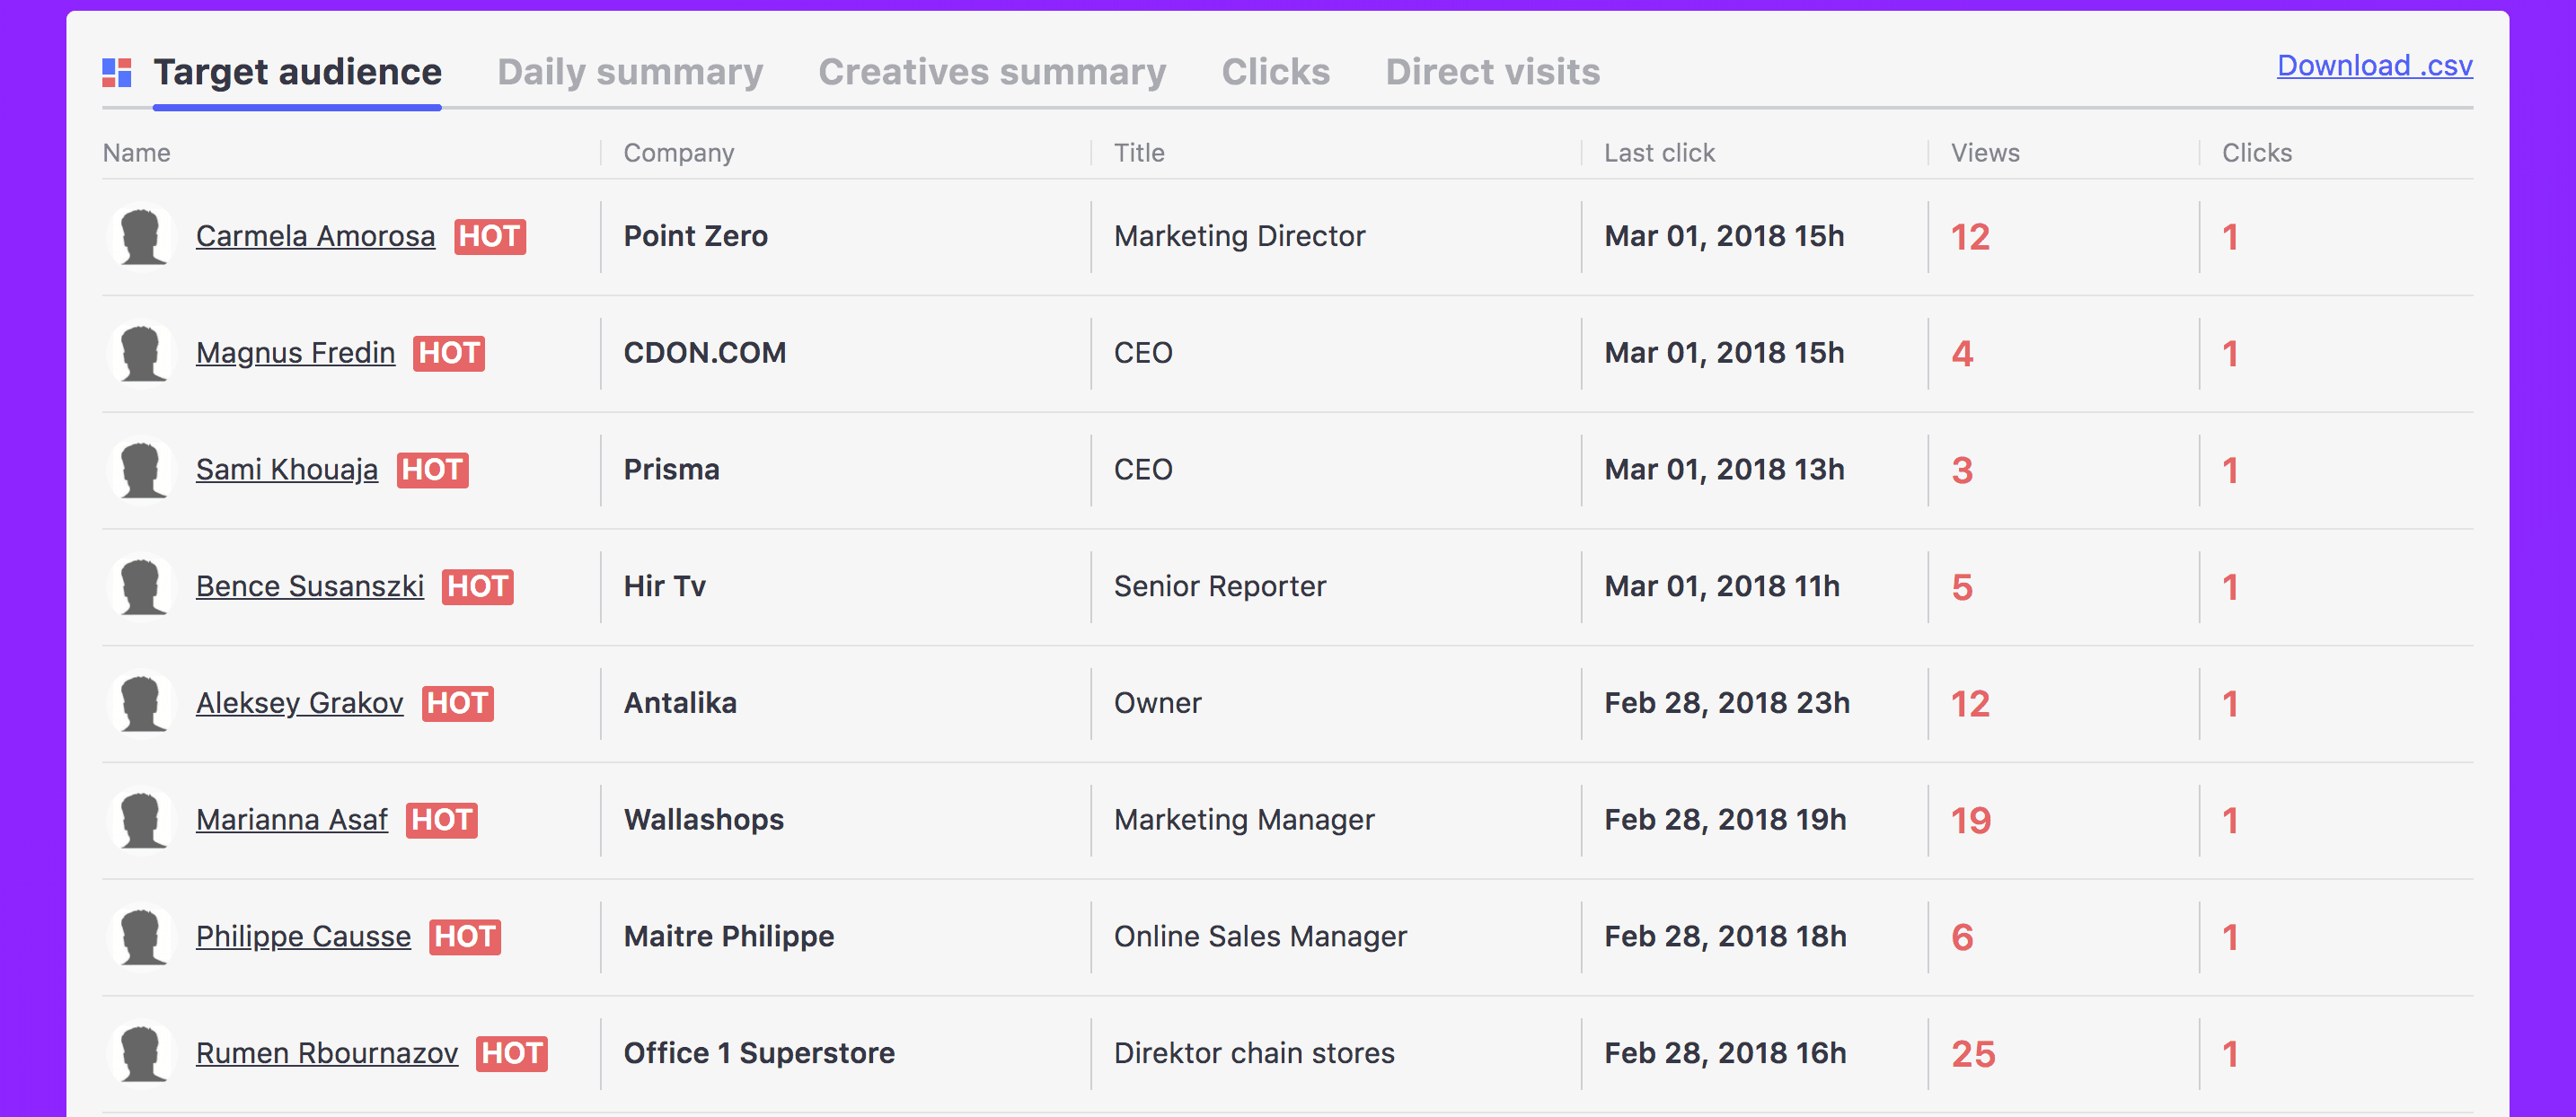
Task: Open Rumen Rbournazov's profile link
Action: (327, 1053)
